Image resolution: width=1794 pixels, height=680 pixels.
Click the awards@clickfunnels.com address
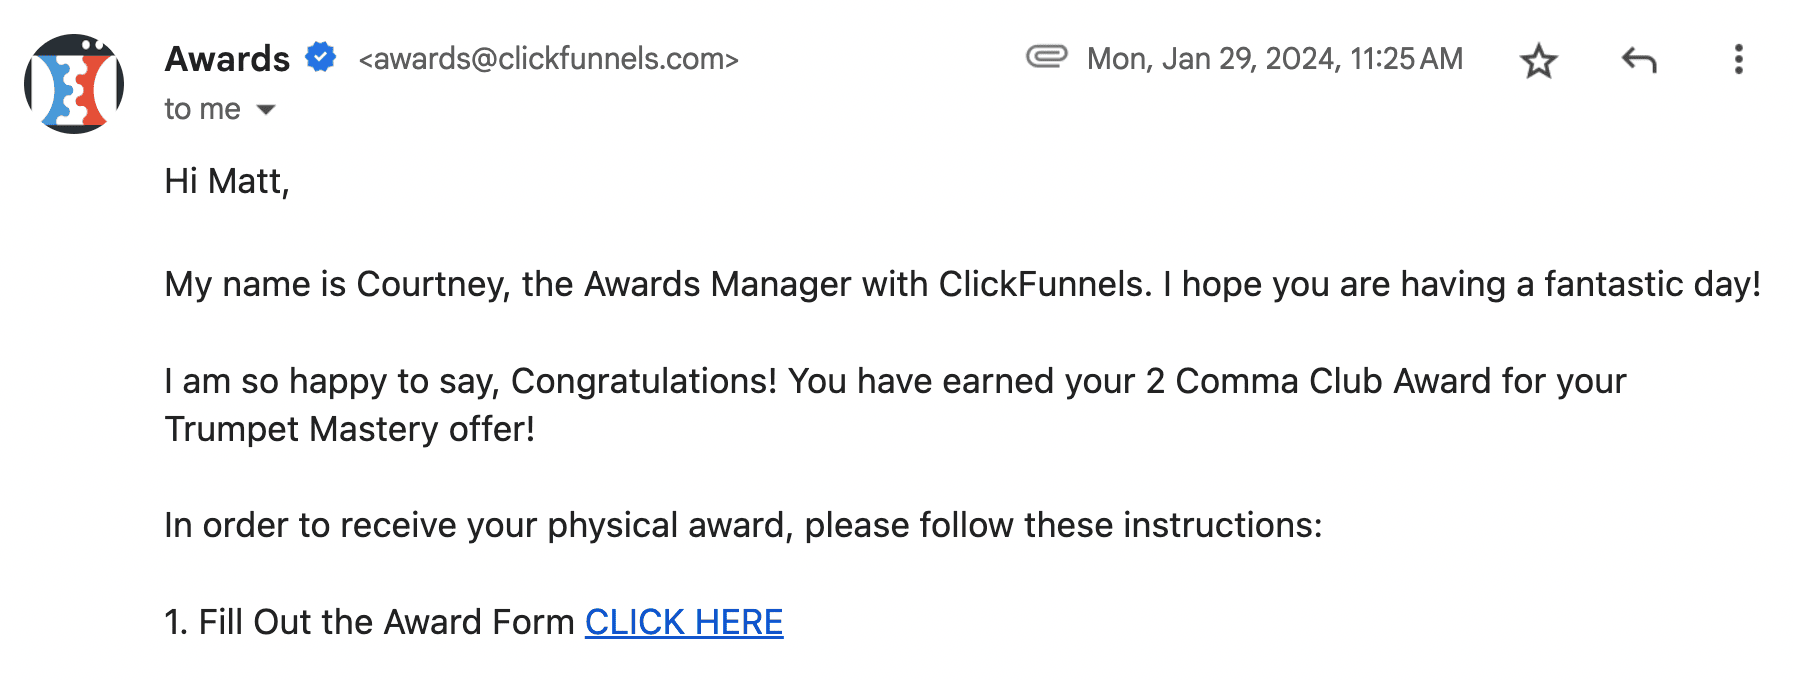pyautogui.click(x=548, y=59)
